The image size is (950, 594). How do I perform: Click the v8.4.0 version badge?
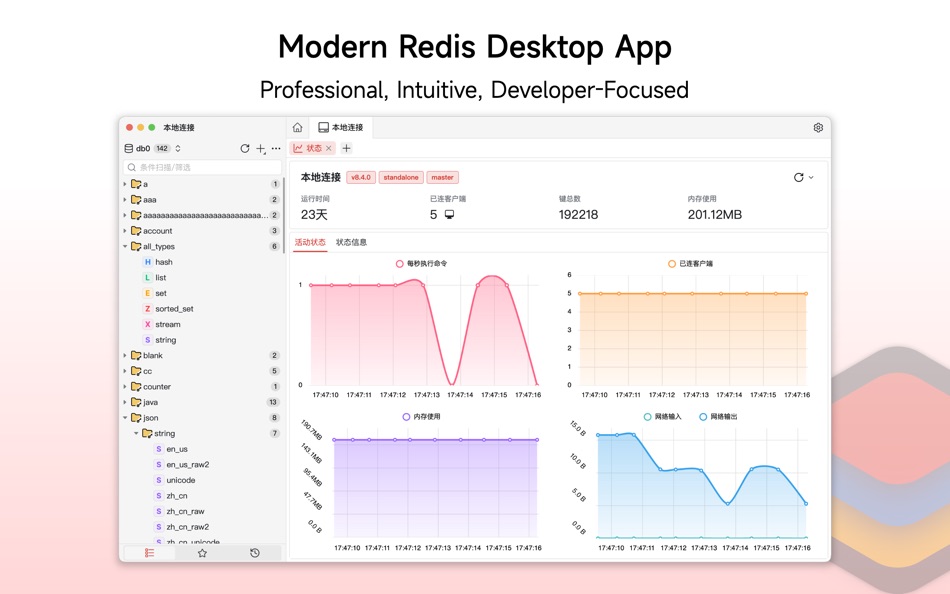coord(360,177)
